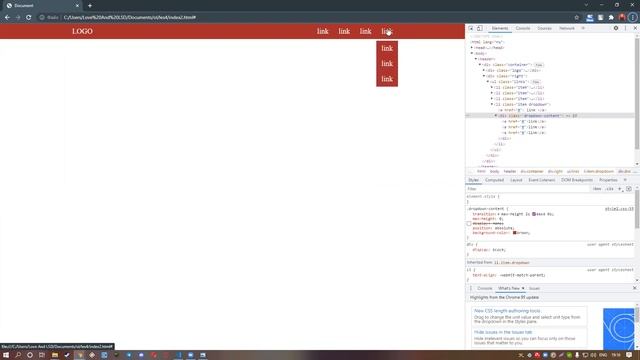The width and height of the screenshot is (640, 360).
Task: Open the Properties tab
Action: 608,180
